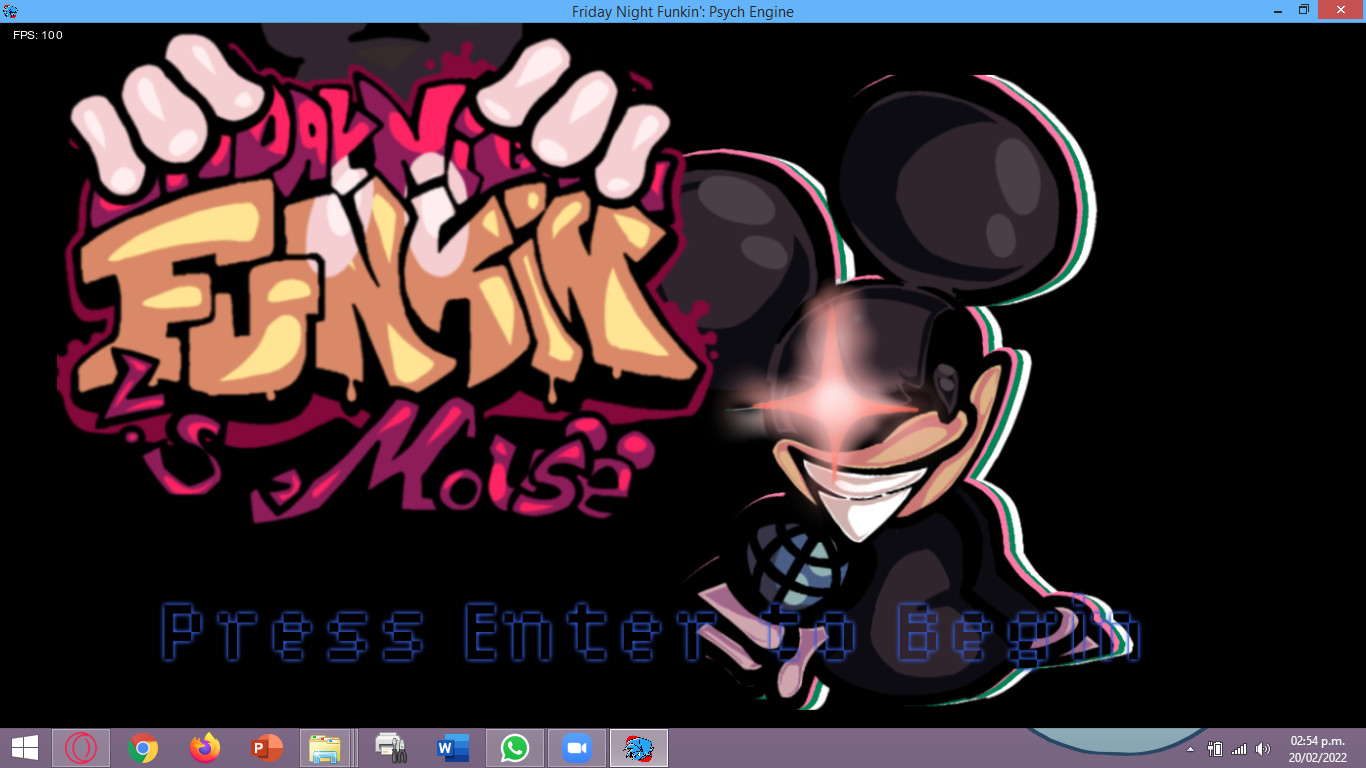Open the Start menu
Viewport: 1366px width, 768px height.
(24, 747)
